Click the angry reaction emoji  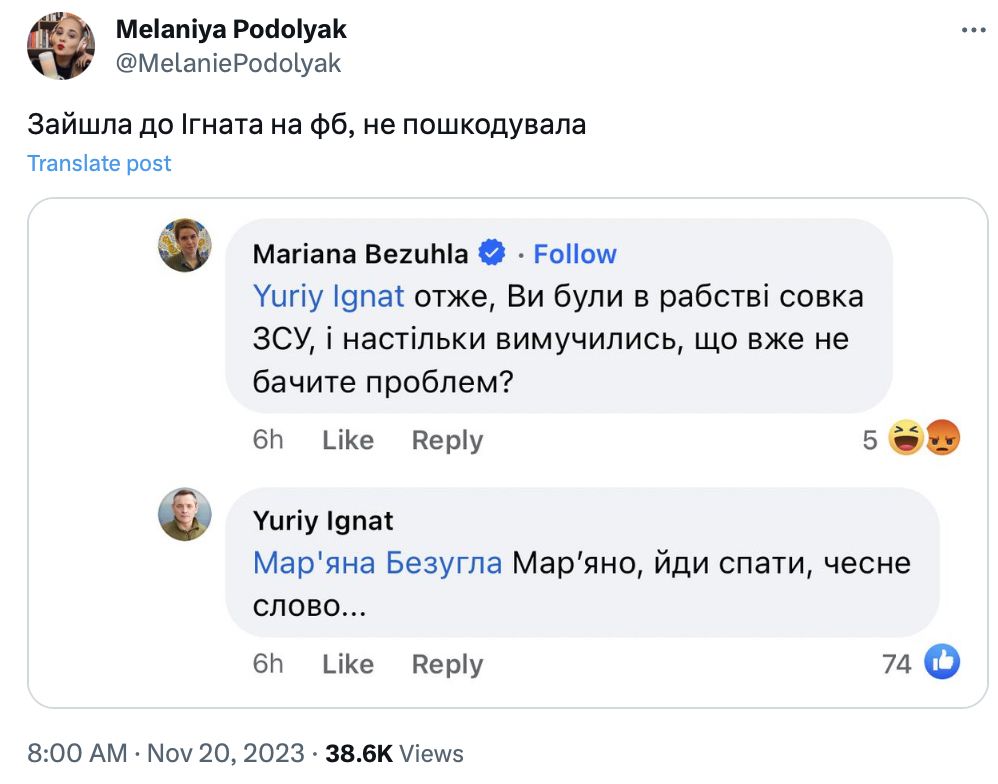942,439
